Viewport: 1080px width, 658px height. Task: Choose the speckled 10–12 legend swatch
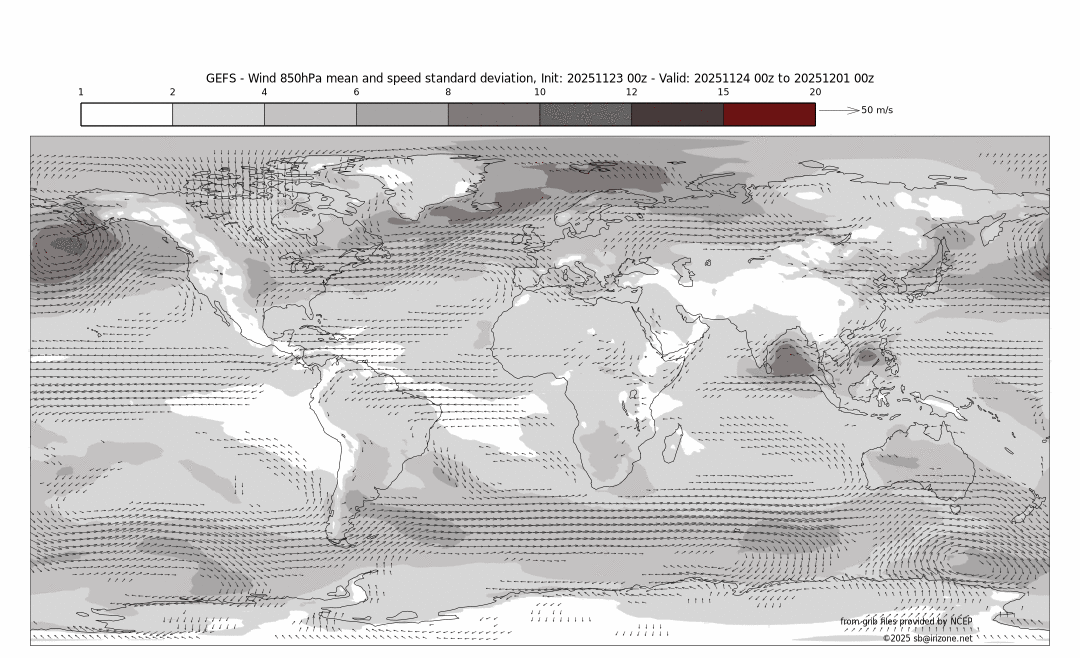585,114
